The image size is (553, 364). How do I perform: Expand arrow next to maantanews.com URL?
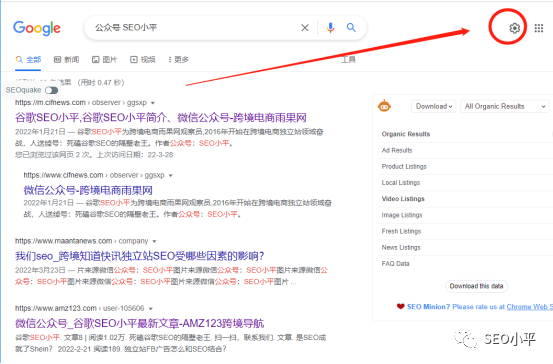coord(154,241)
